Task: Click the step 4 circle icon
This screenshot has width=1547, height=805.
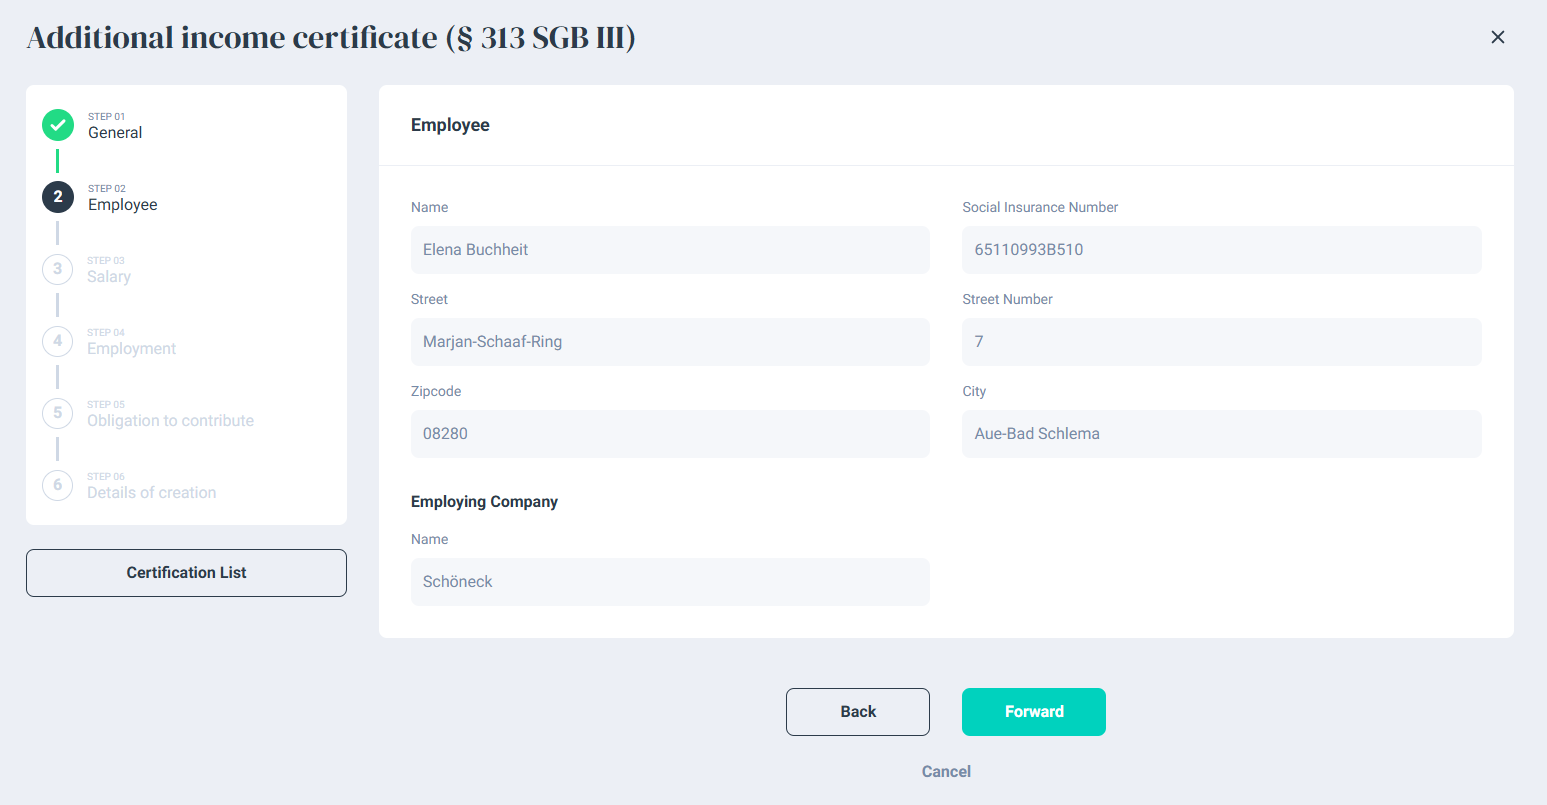Action: tap(58, 341)
